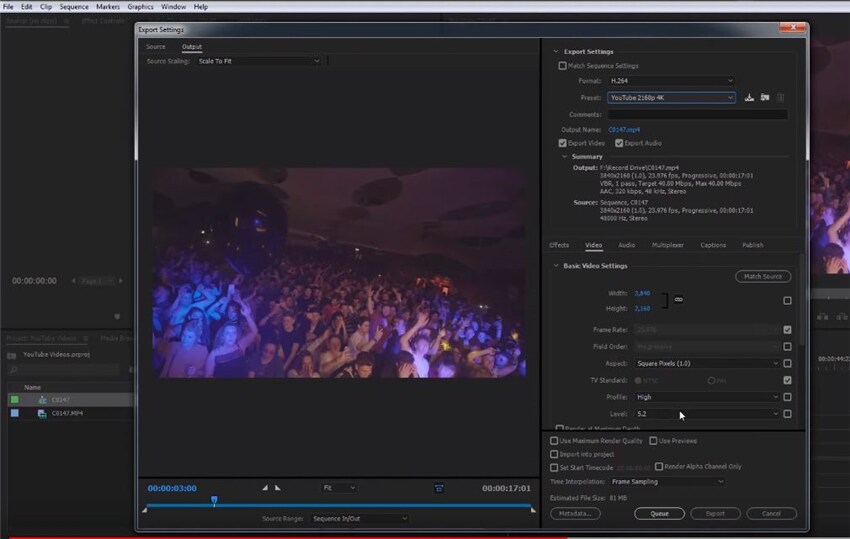Toggle the Field Order match source checkbox
The width and height of the screenshot is (850, 539).
tap(787, 346)
